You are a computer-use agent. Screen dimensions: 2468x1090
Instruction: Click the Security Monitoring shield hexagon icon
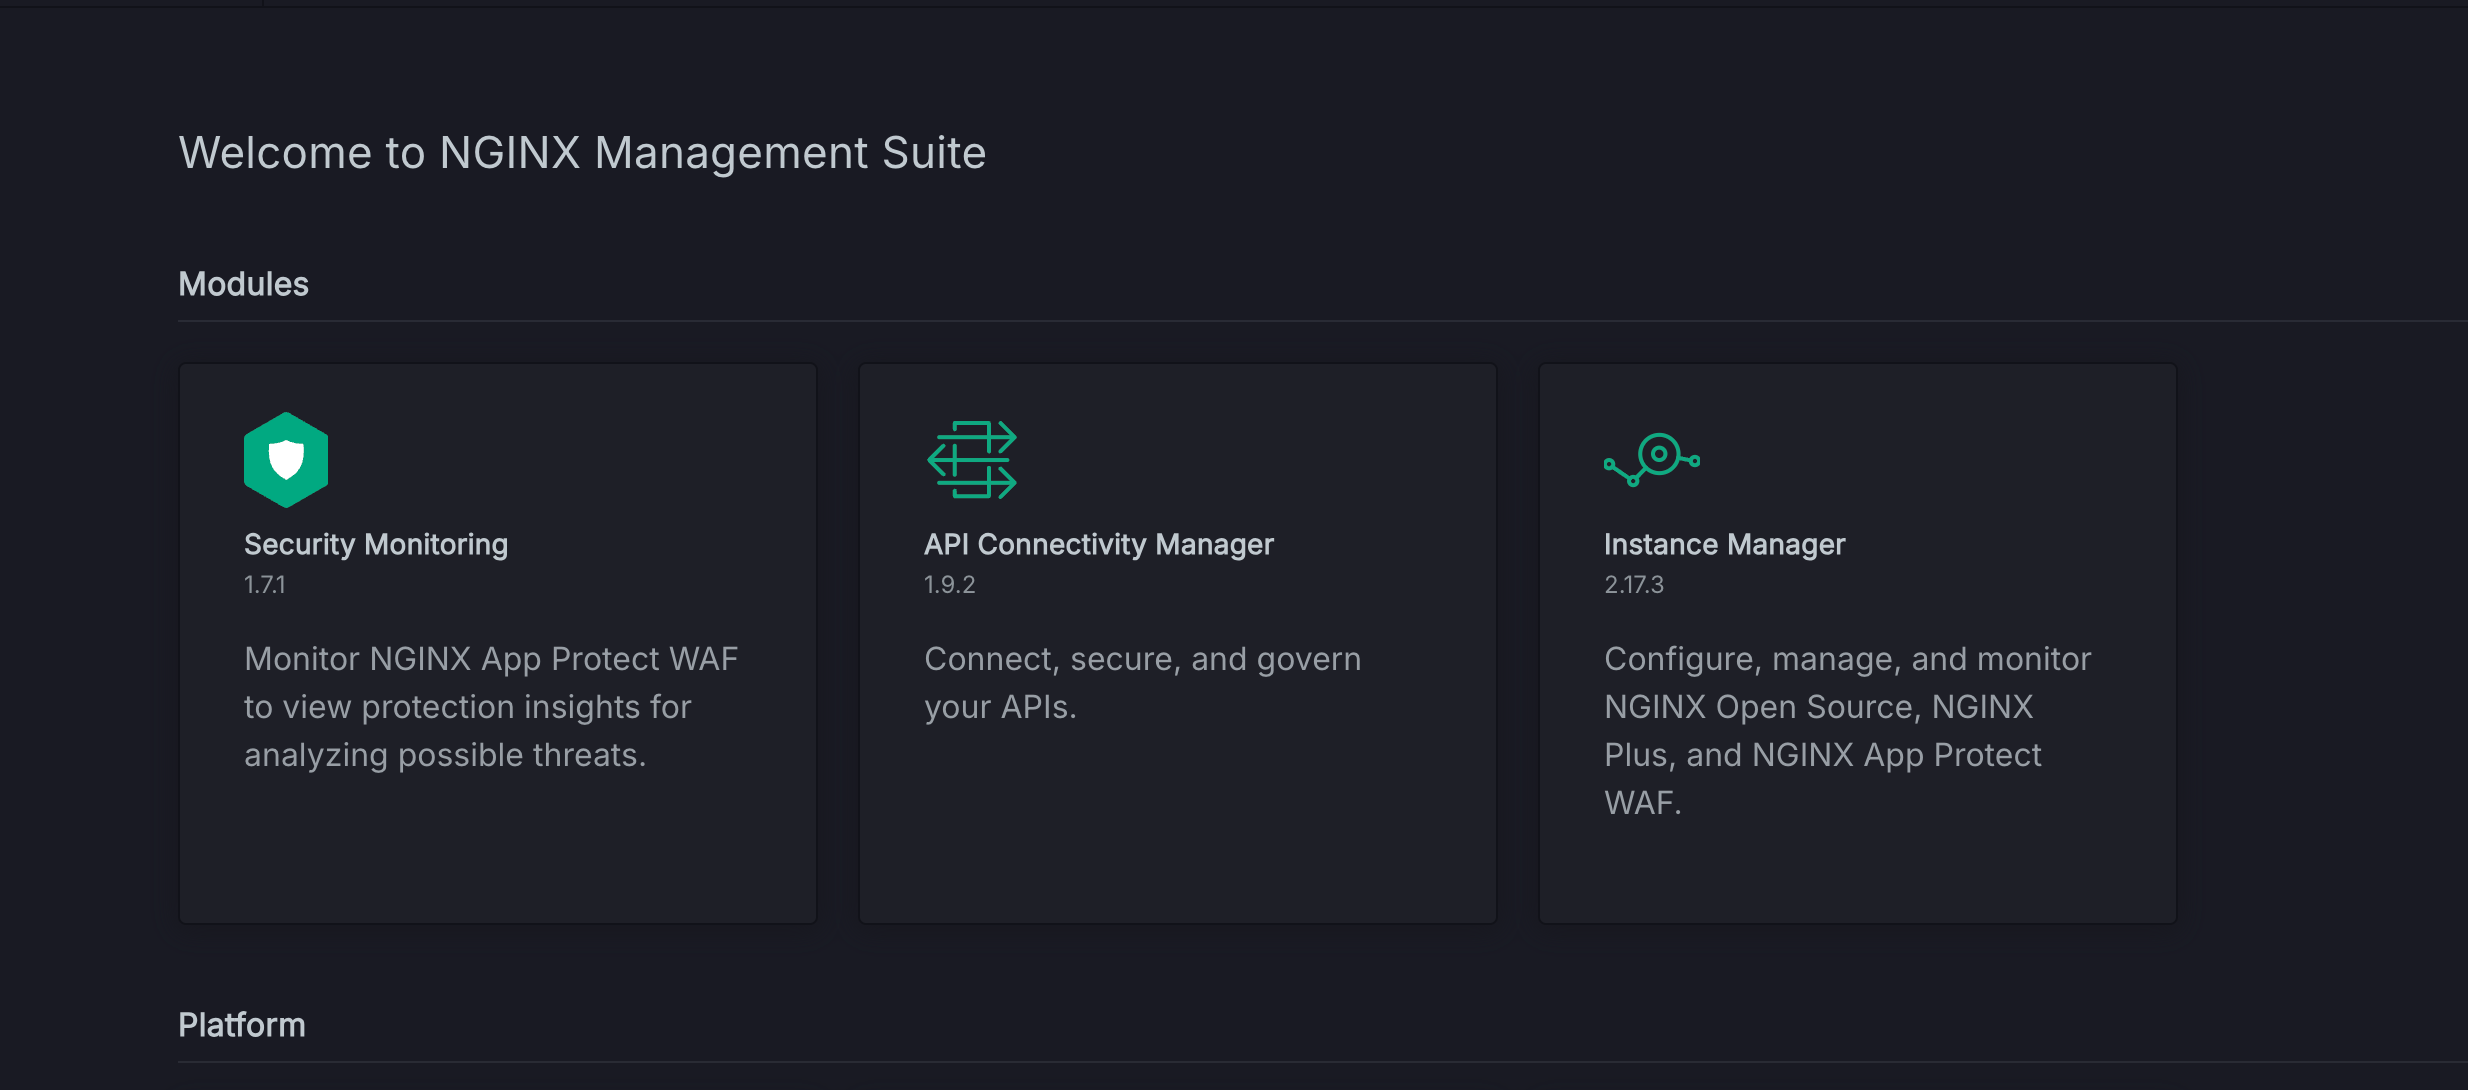coord(286,460)
